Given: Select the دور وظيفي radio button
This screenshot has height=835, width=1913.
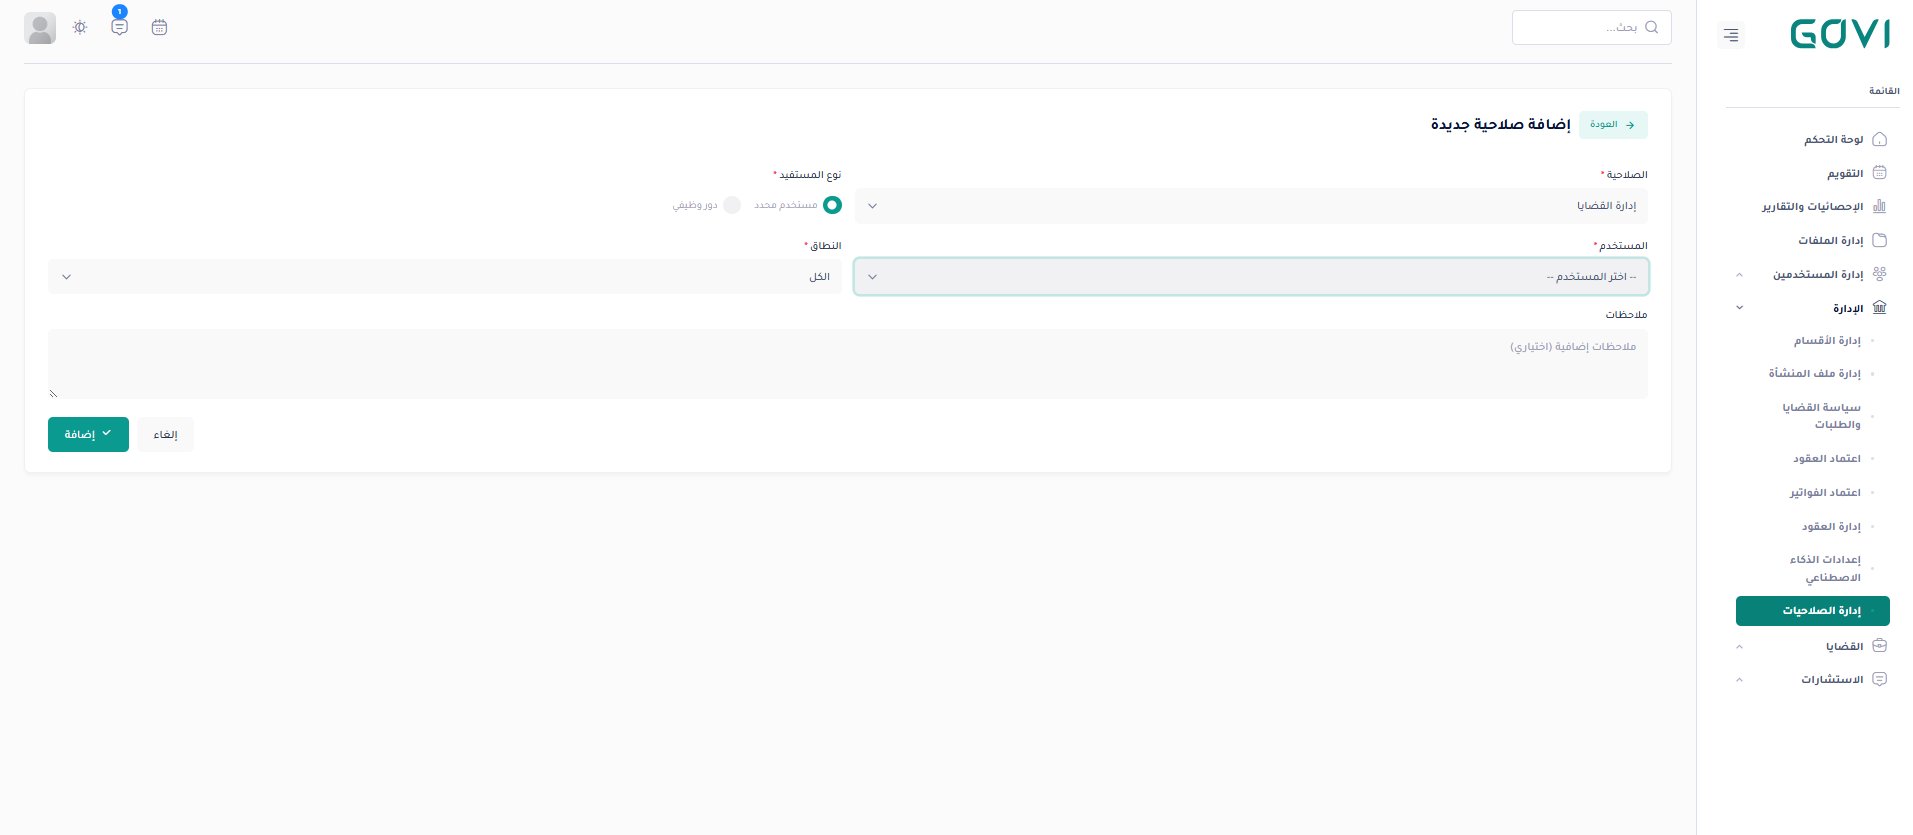Looking at the screenshot, I should point(732,205).
